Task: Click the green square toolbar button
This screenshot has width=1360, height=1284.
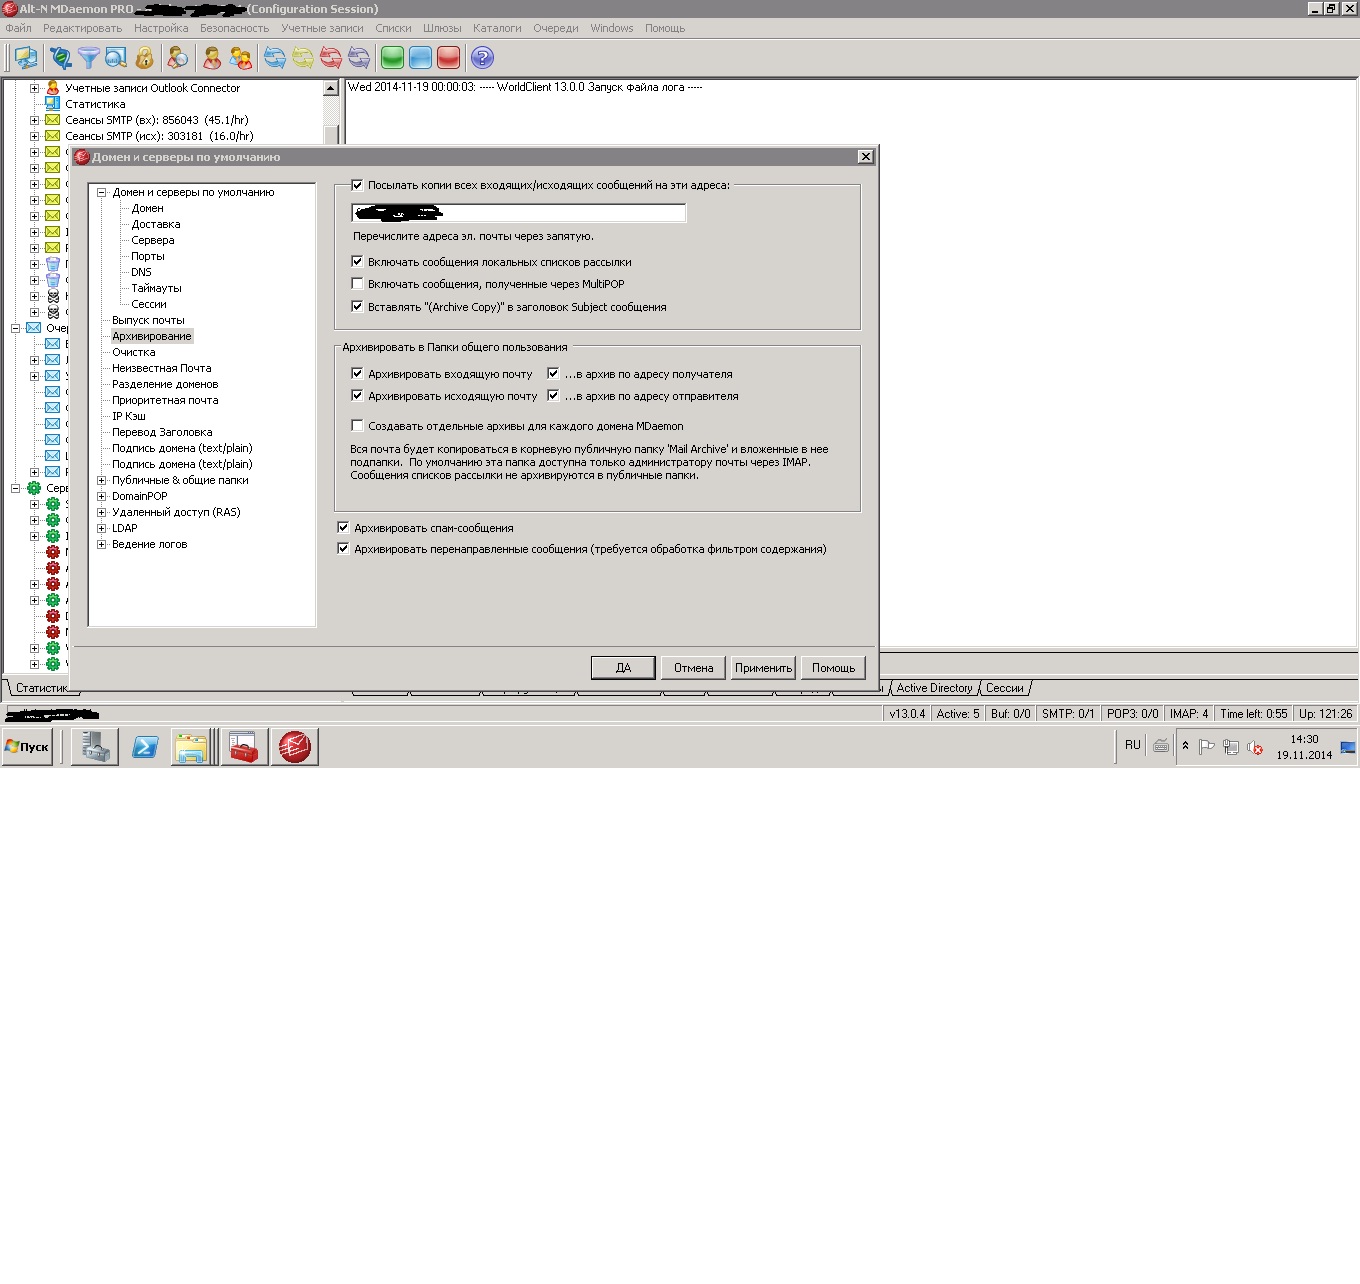Action: (392, 58)
